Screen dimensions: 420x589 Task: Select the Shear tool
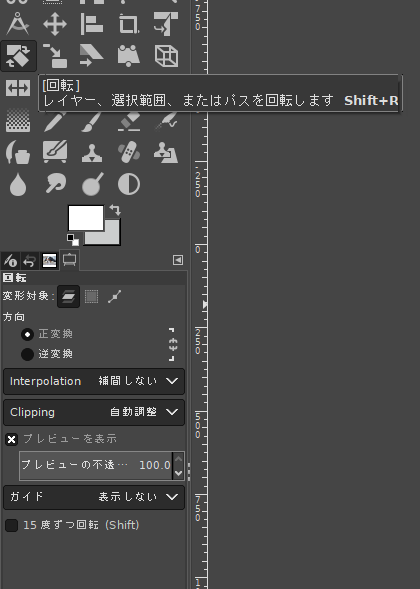point(92,56)
